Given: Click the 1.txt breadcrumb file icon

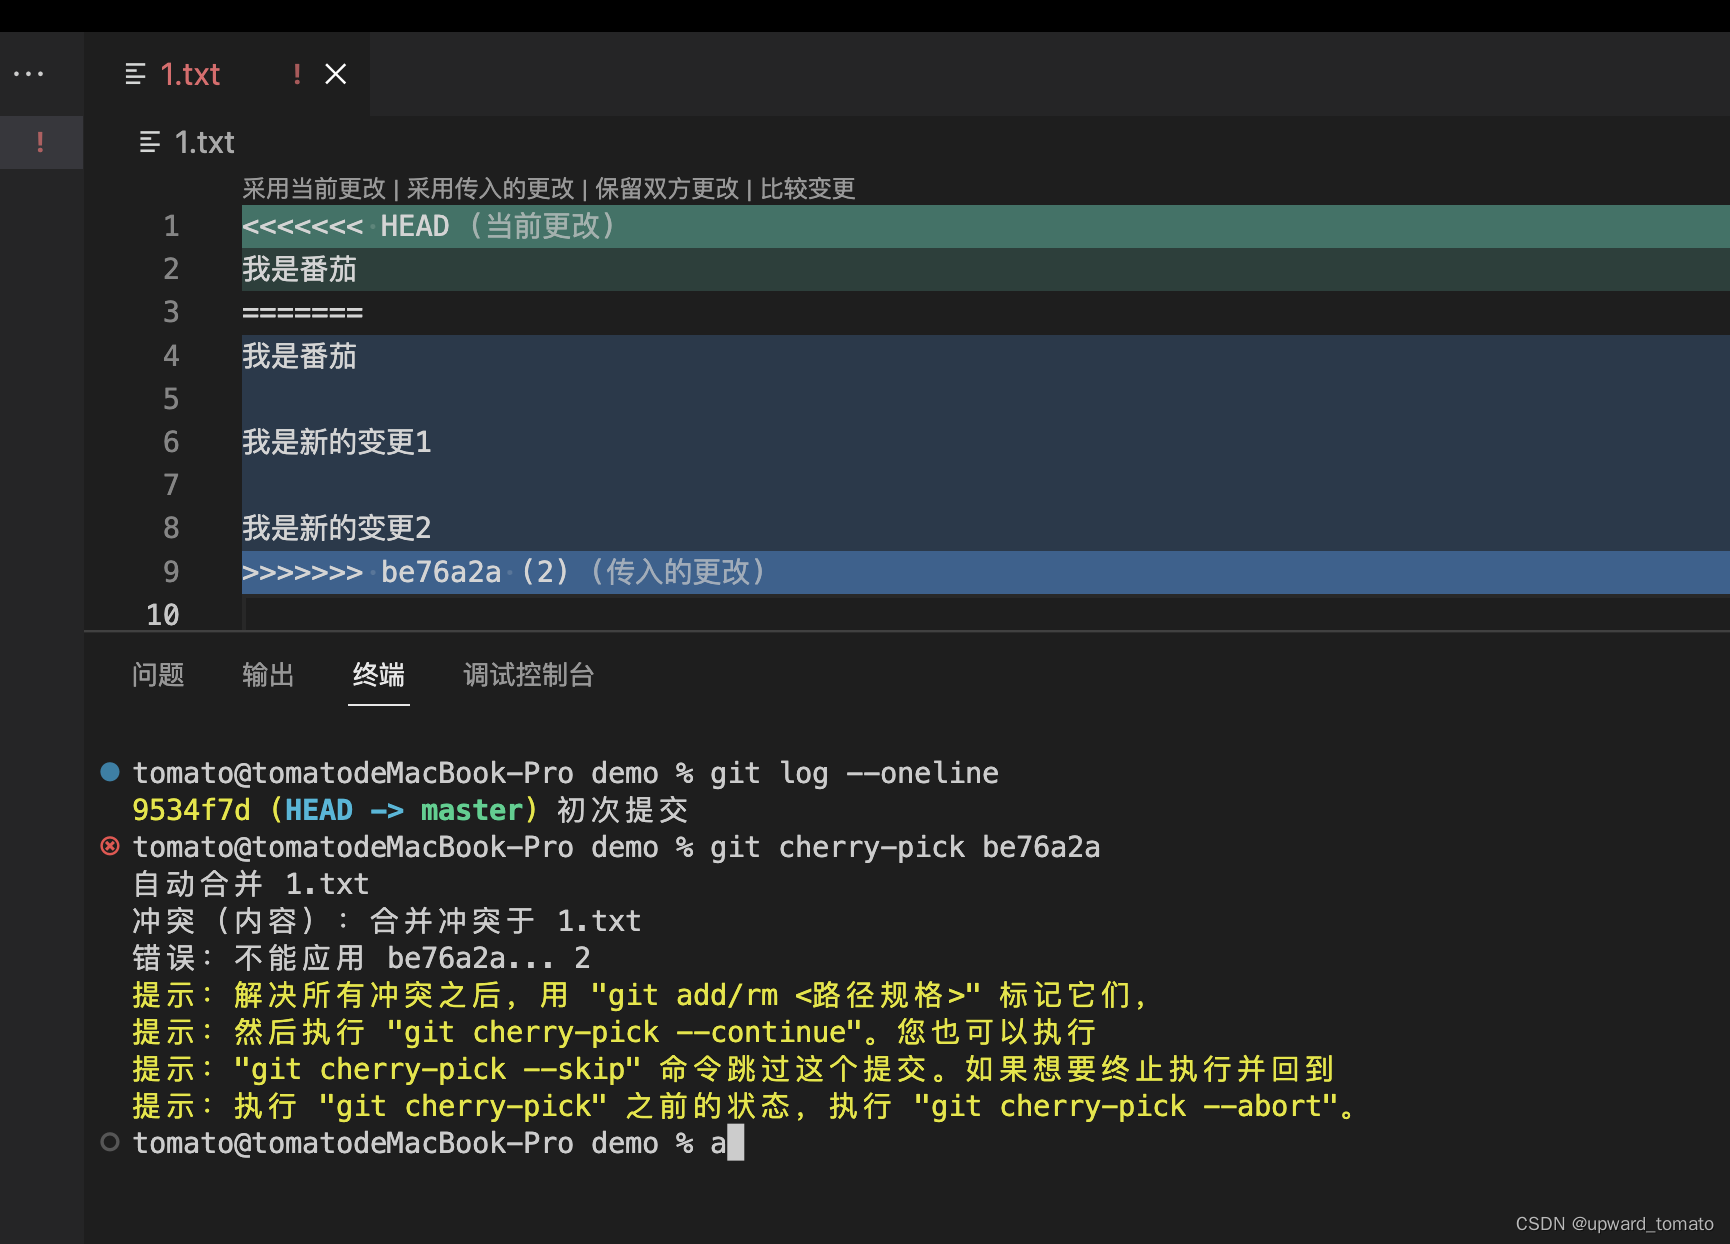Looking at the screenshot, I should point(150,142).
